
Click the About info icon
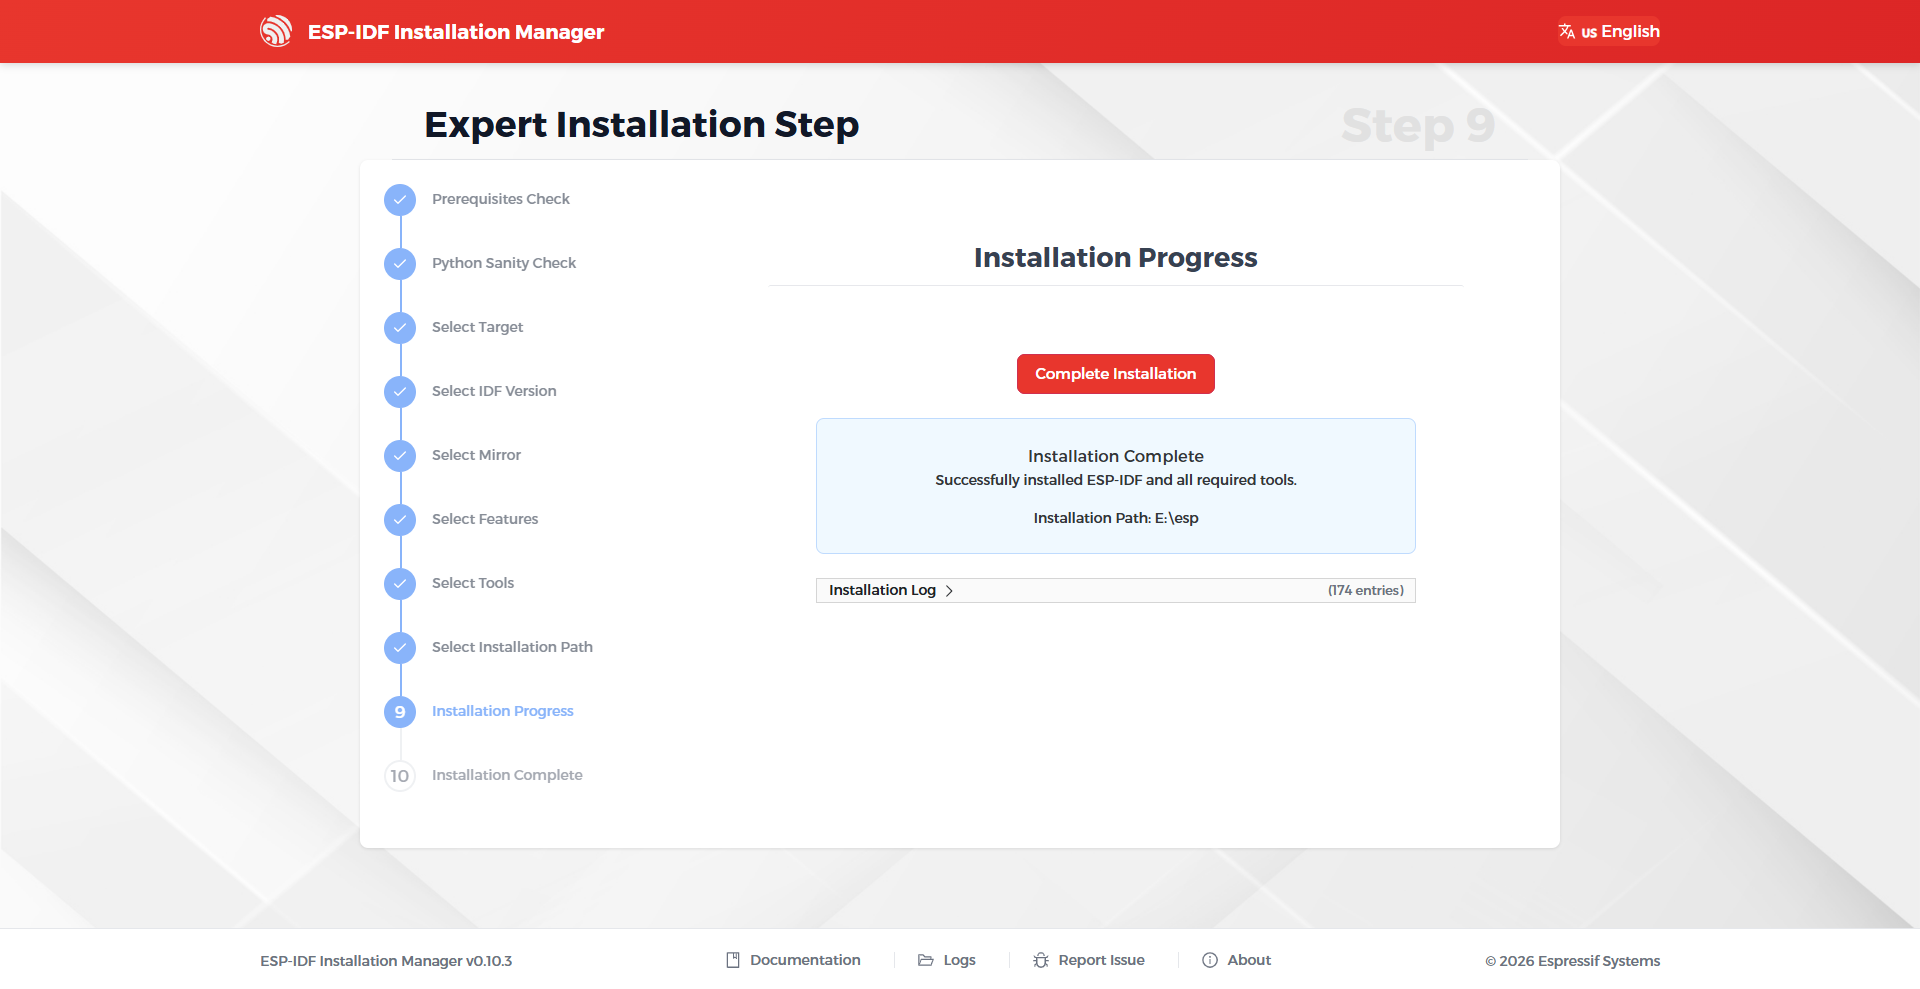tap(1210, 960)
